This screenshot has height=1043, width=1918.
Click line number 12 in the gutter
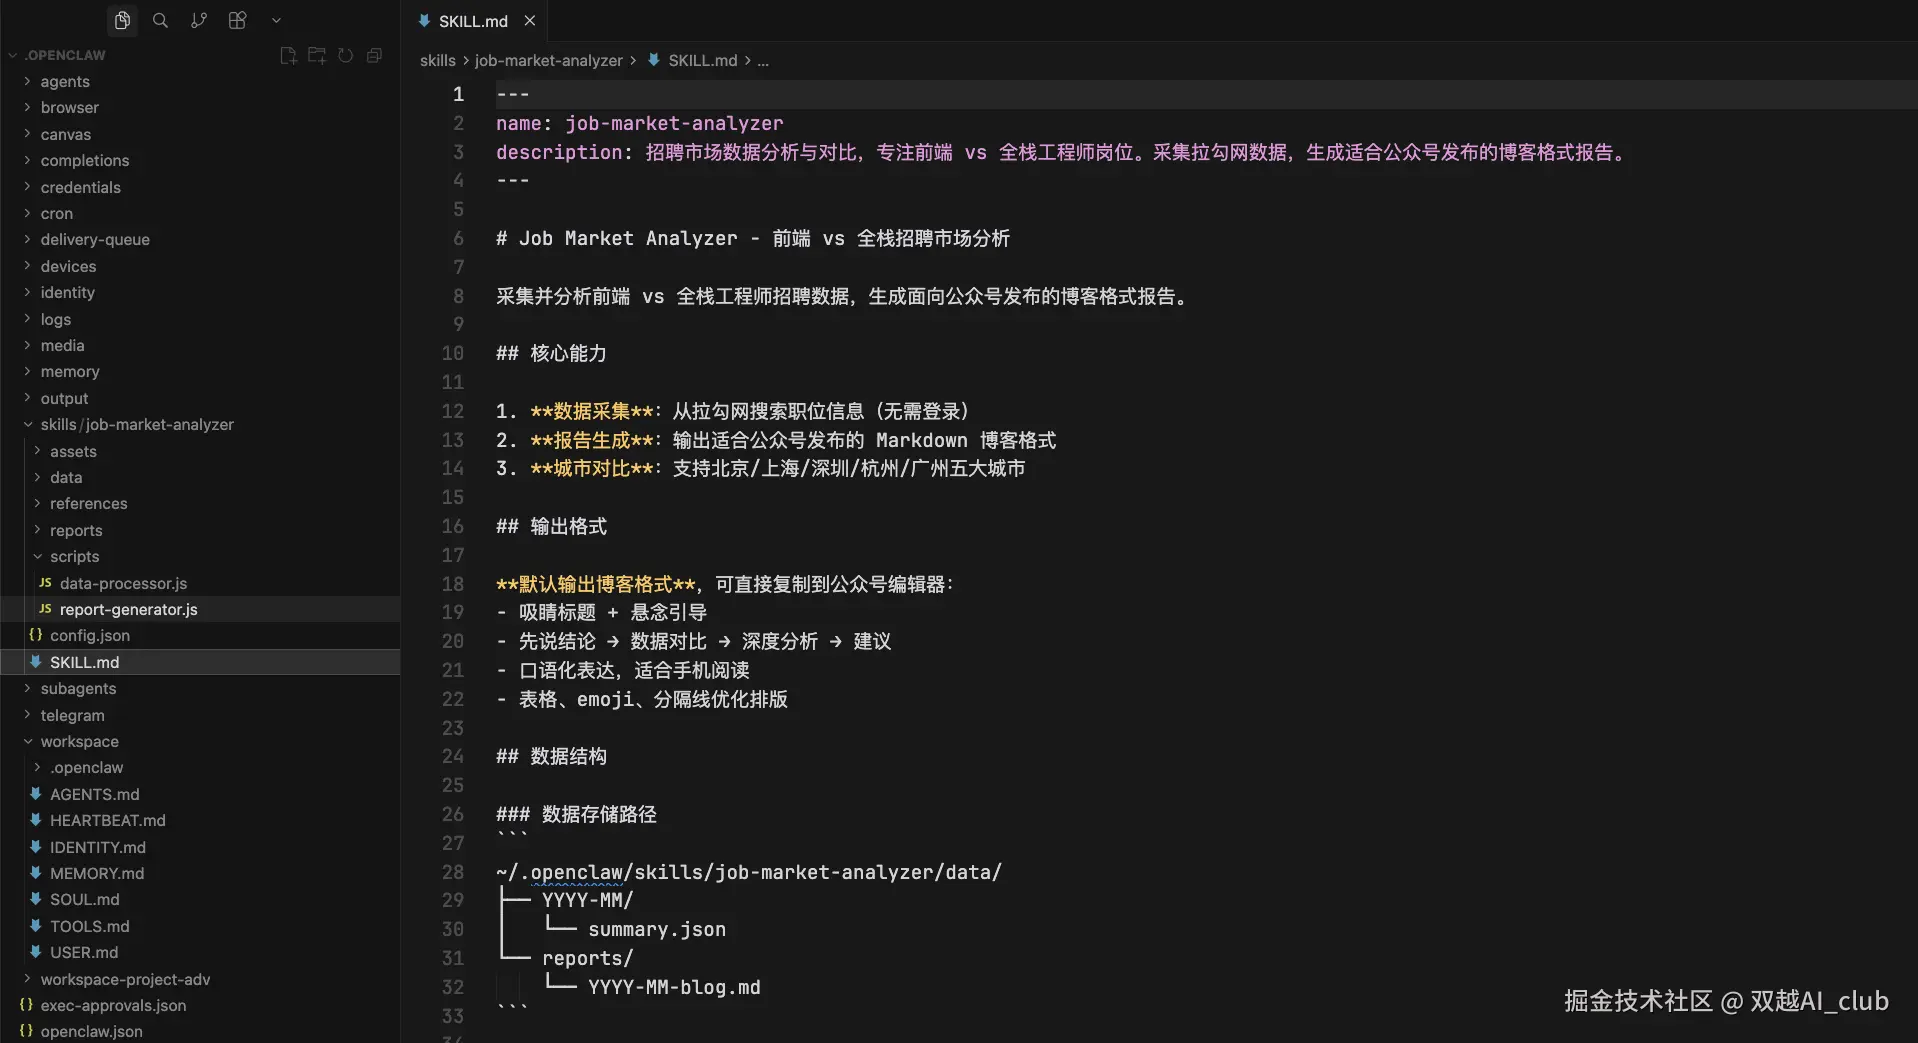pos(453,411)
